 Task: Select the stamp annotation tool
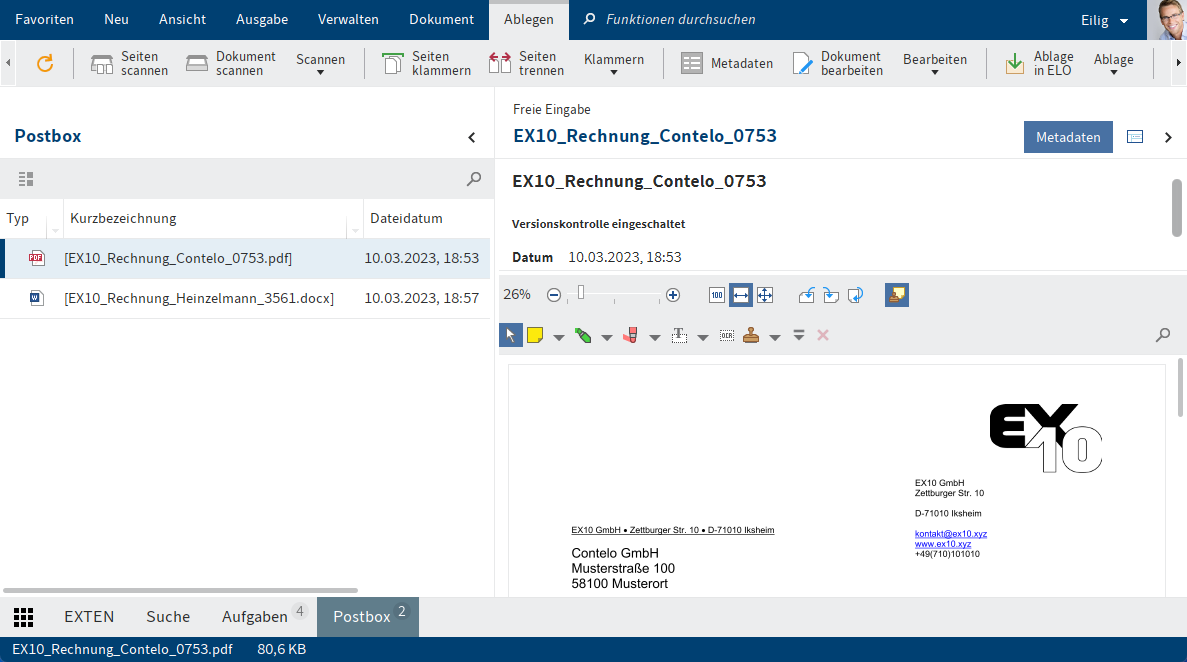click(751, 336)
